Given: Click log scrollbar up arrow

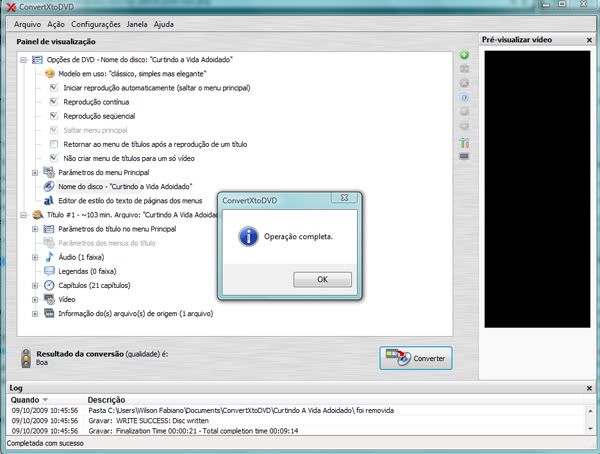Looking at the screenshot, I should [590, 411].
